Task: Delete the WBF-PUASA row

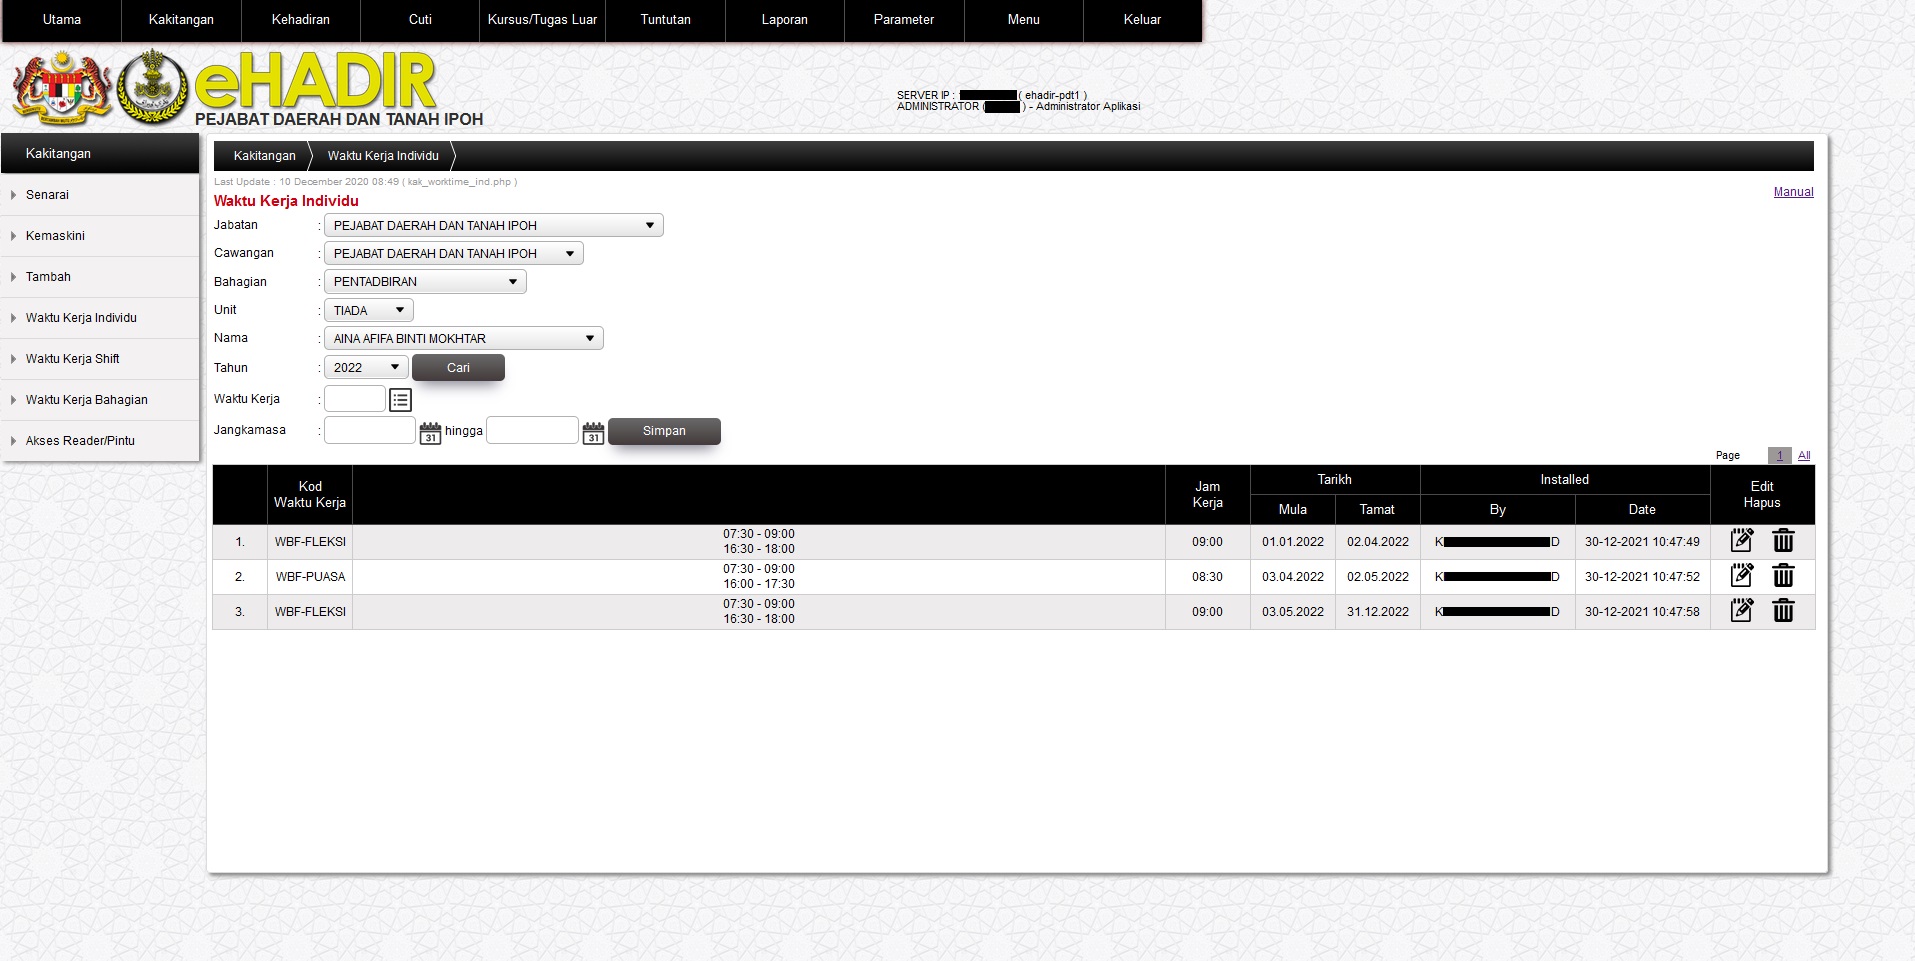Action: click(1783, 576)
